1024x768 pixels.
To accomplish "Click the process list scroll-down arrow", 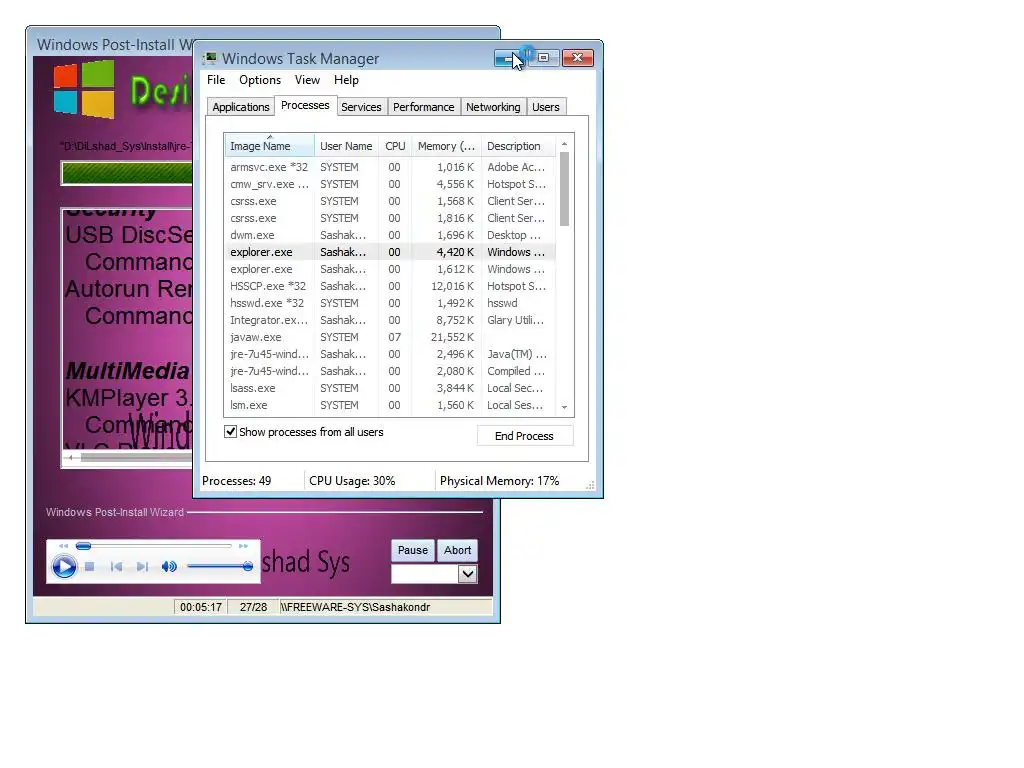I will click(x=564, y=408).
